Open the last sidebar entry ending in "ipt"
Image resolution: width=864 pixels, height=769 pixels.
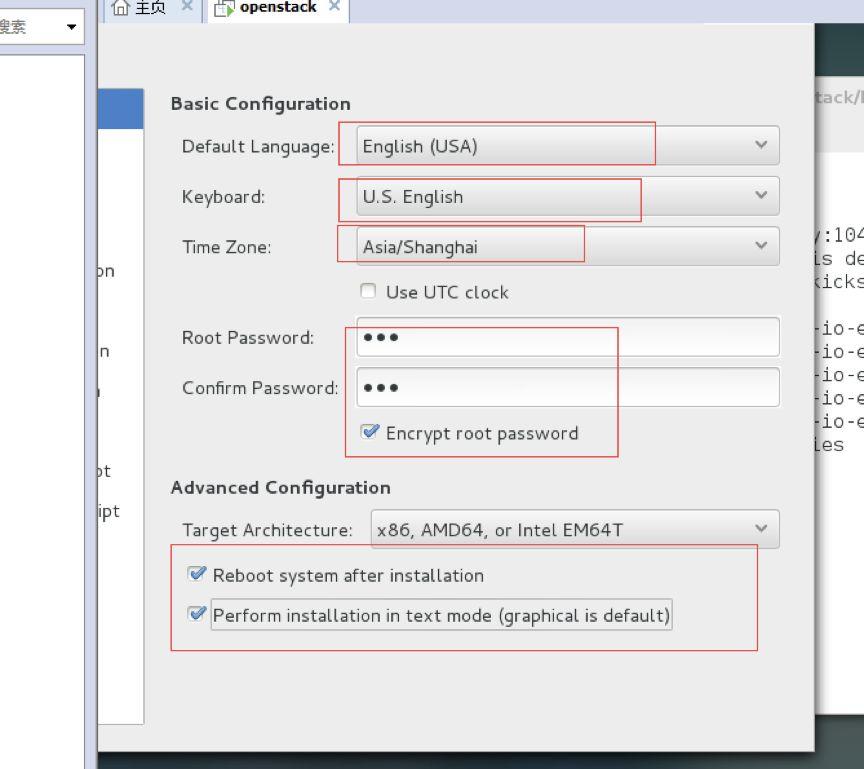point(108,511)
